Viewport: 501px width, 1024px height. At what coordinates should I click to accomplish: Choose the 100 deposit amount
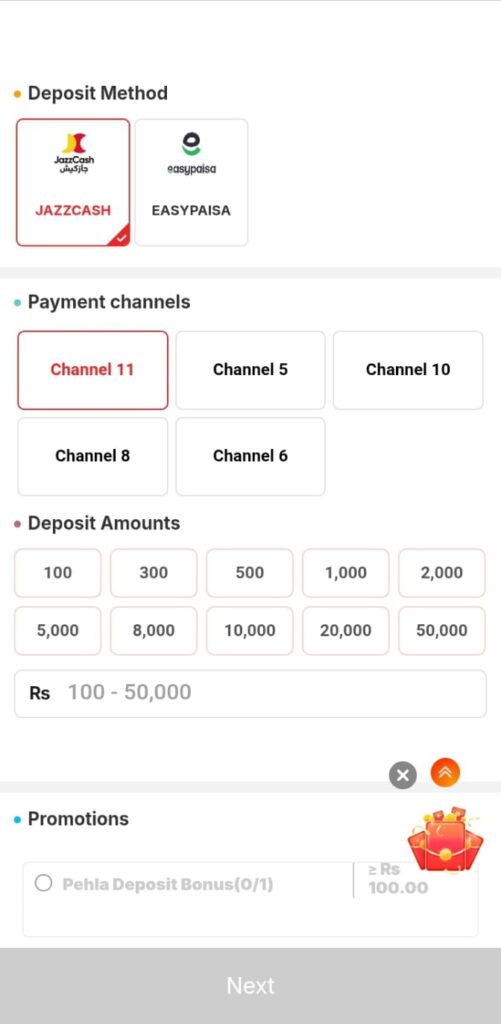point(57,573)
